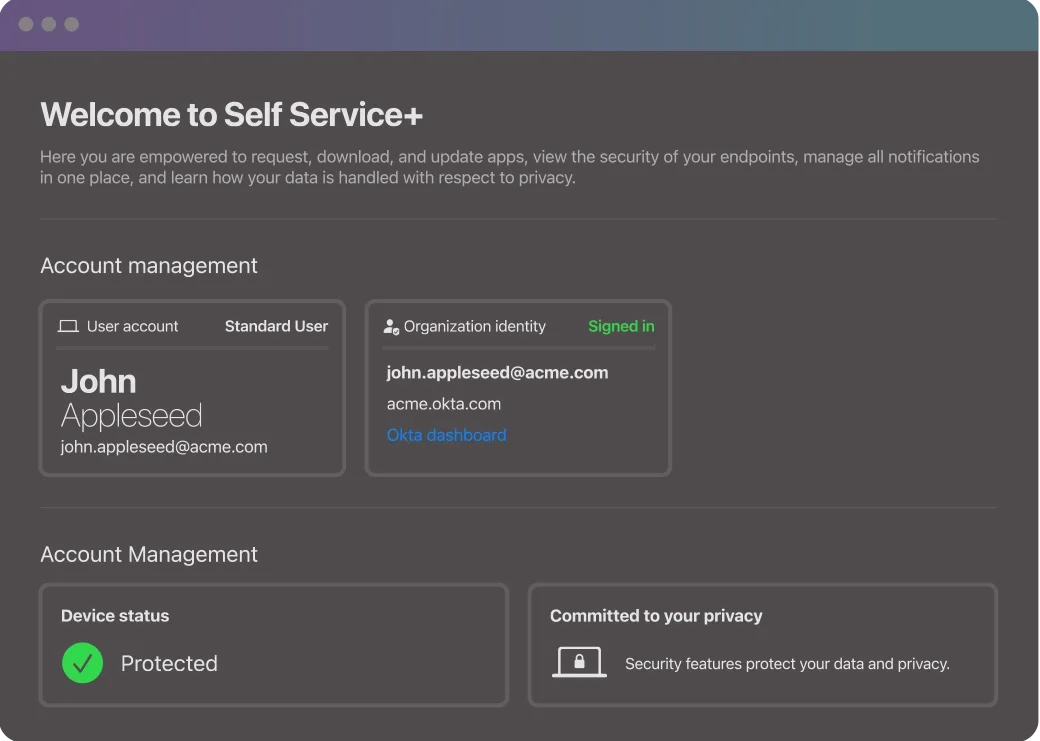Click the laptop icon beside User account
1040x741 pixels.
point(68,326)
